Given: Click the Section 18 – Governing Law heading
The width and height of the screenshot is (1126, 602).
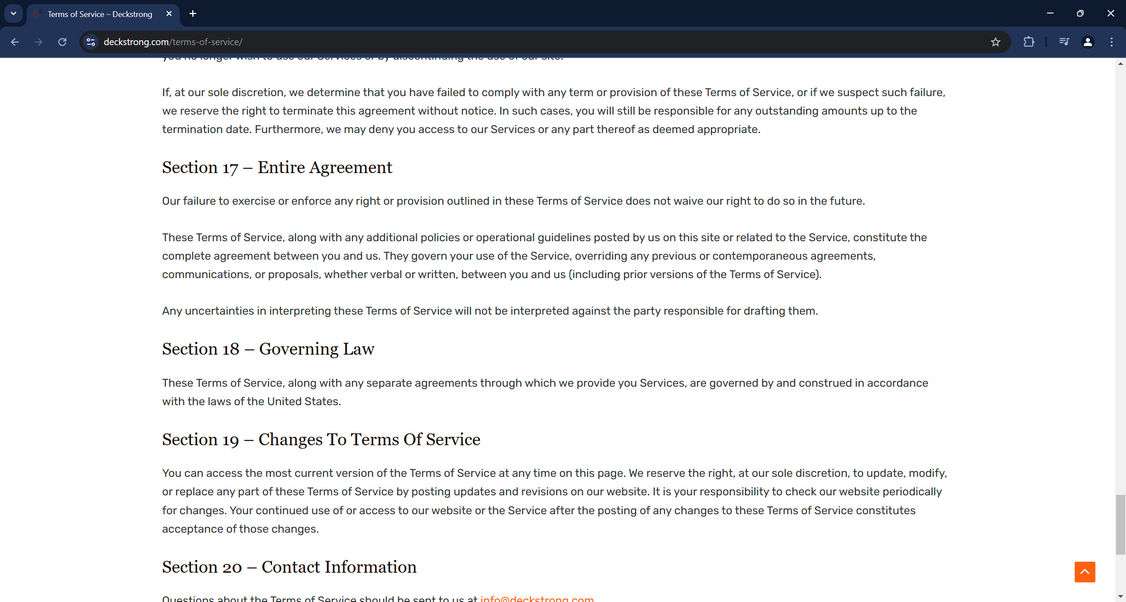Looking at the screenshot, I should (x=268, y=349).
